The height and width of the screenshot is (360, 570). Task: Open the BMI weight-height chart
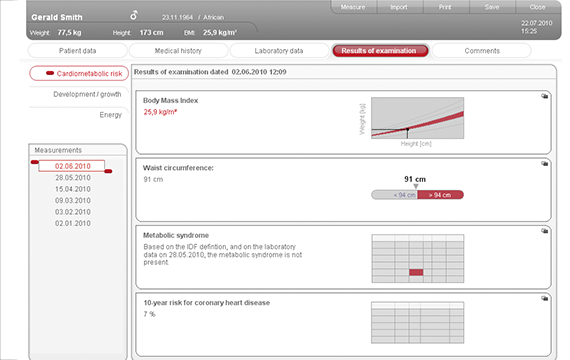pyautogui.click(x=417, y=118)
